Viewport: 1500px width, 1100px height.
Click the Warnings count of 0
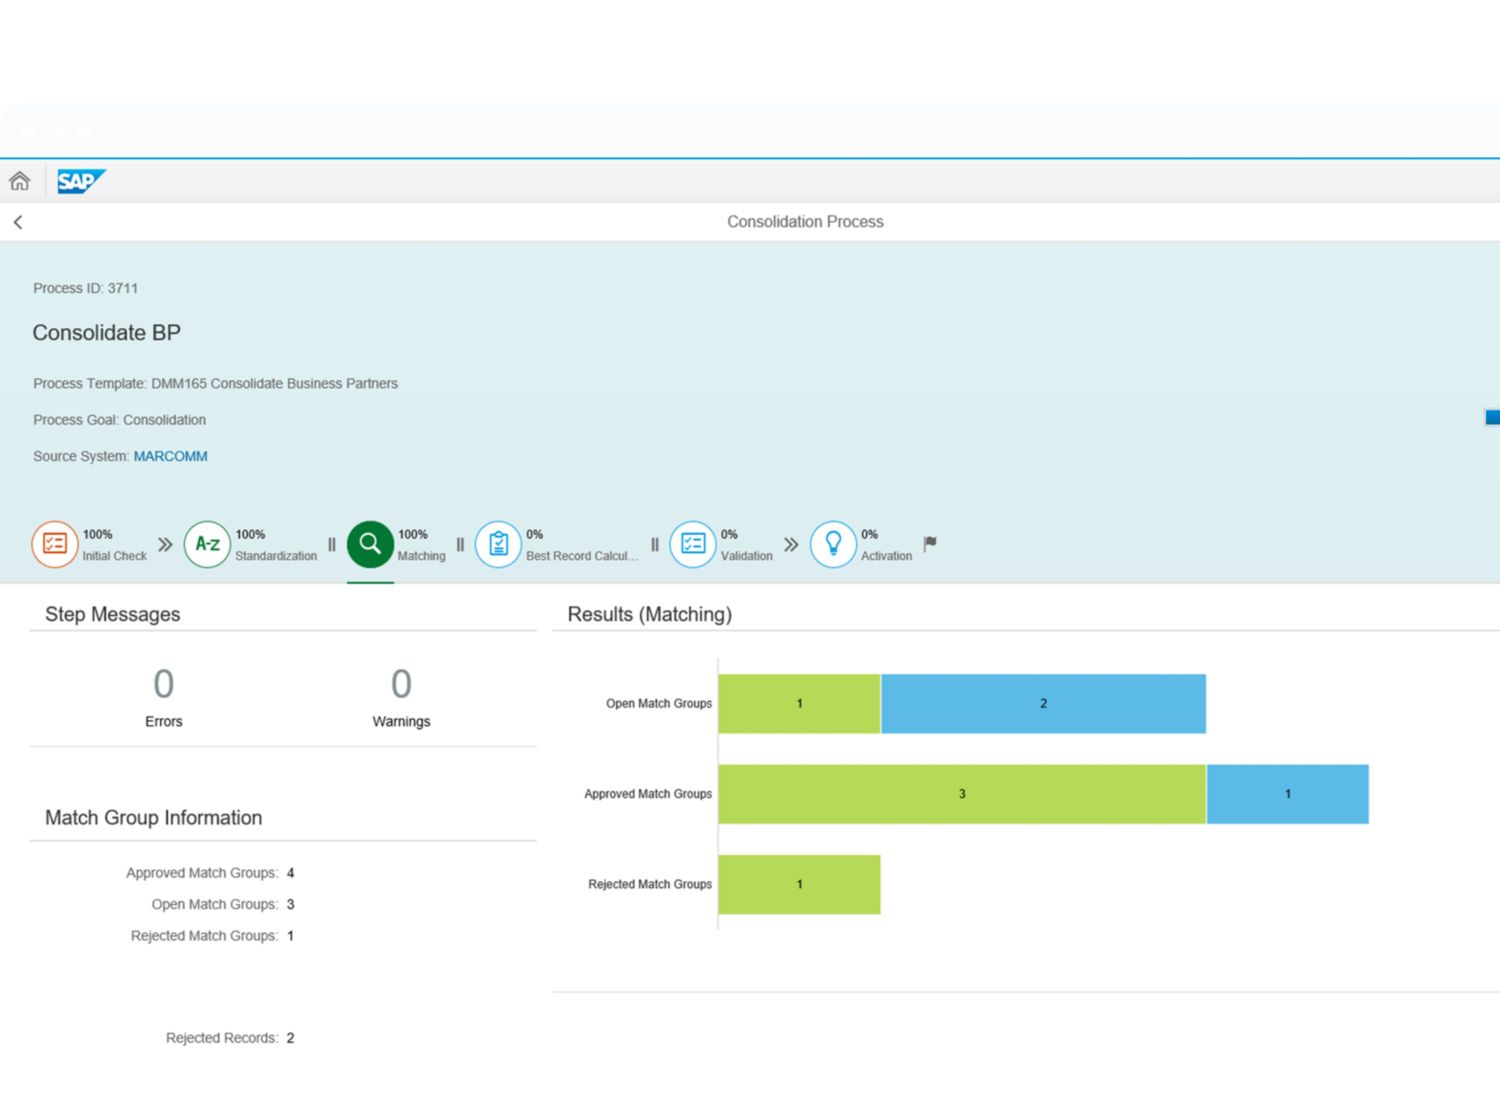[x=401, y=685]
